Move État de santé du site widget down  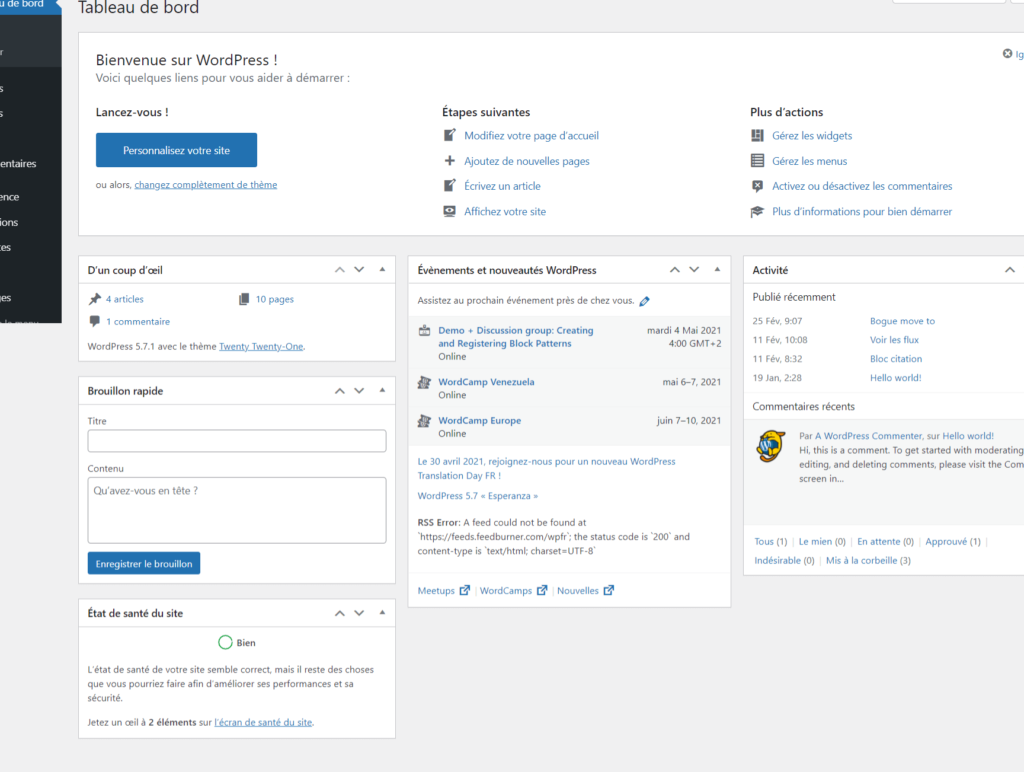click(359, 613)
